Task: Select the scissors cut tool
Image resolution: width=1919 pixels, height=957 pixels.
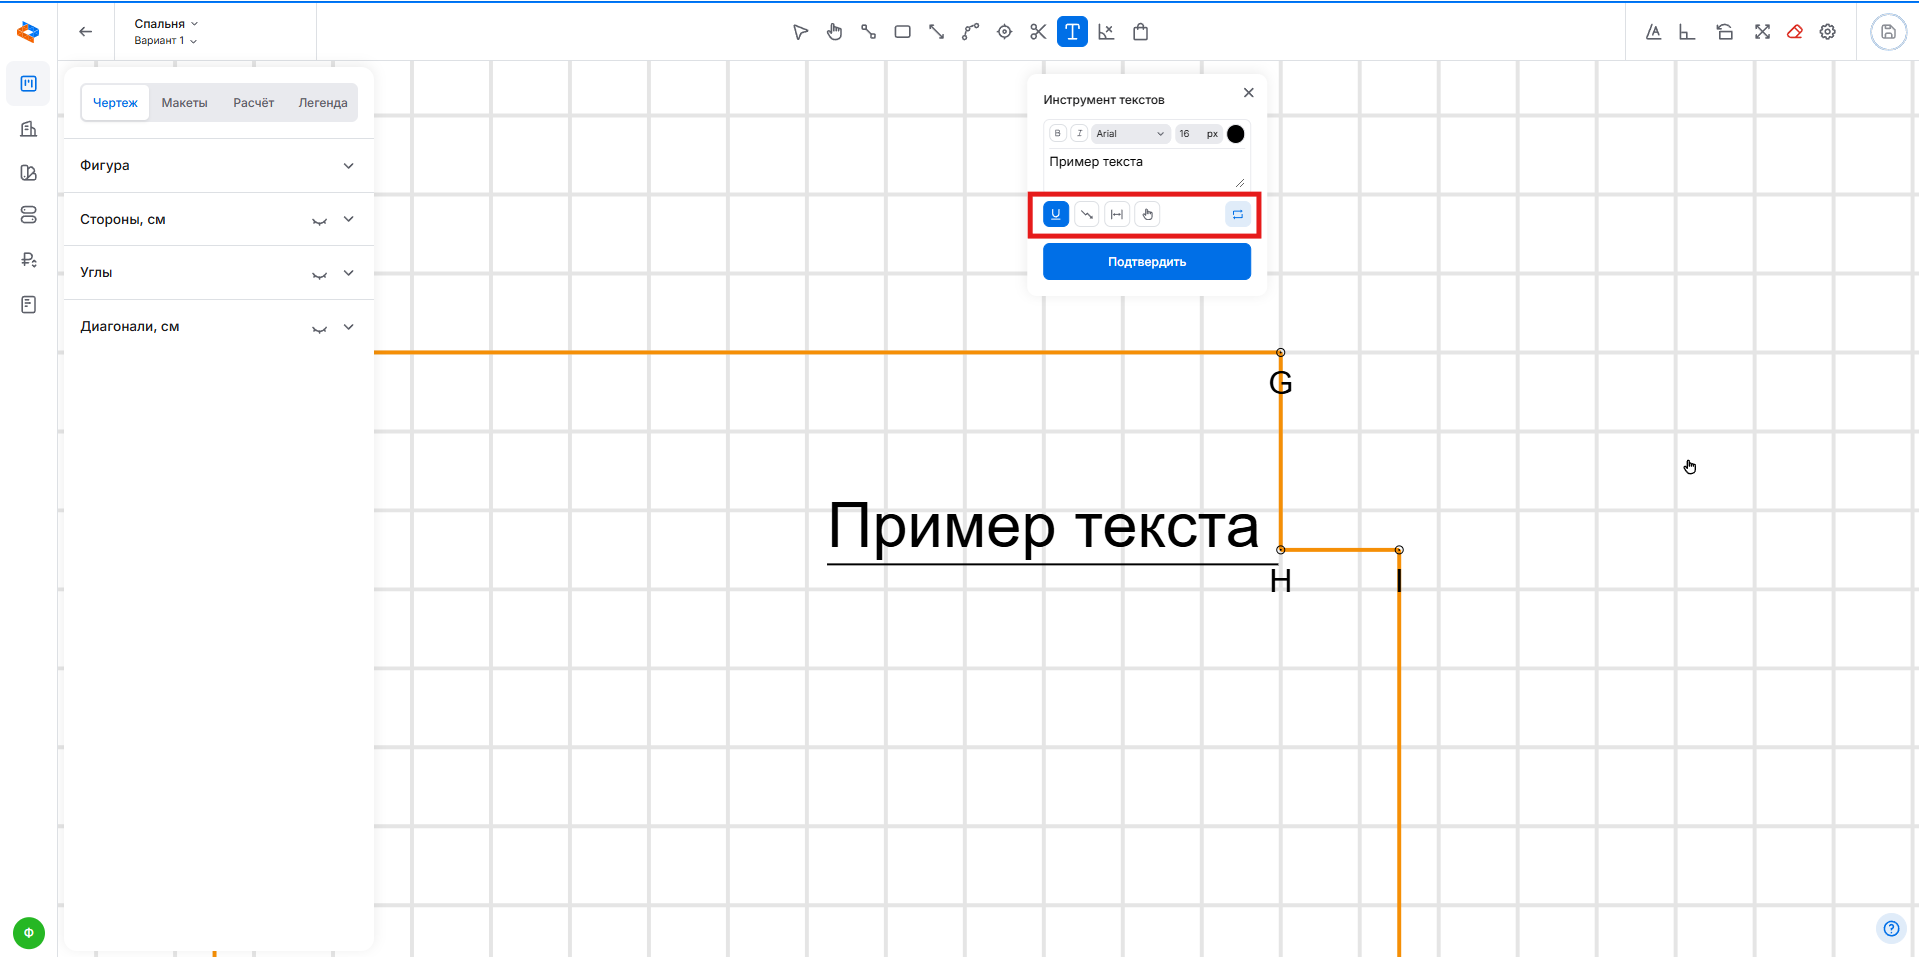Action: pos(1038,32)
